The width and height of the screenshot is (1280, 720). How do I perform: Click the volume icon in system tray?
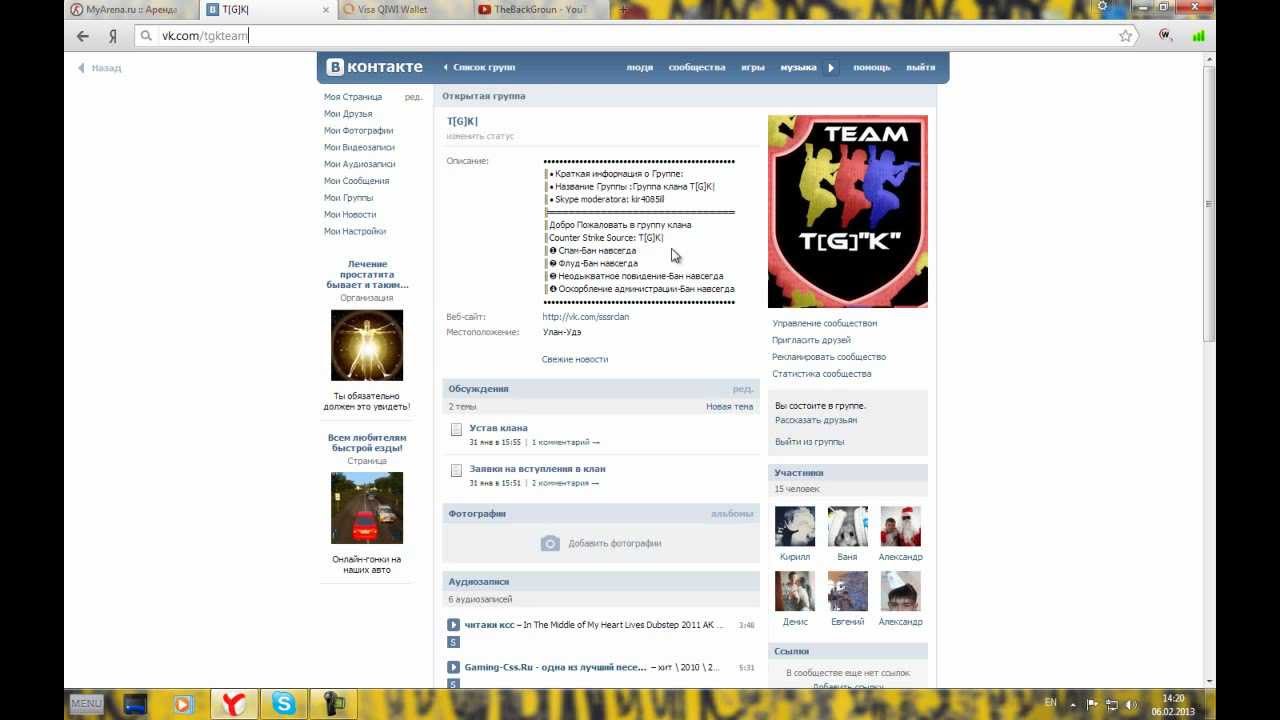[x=1131, y=704]
